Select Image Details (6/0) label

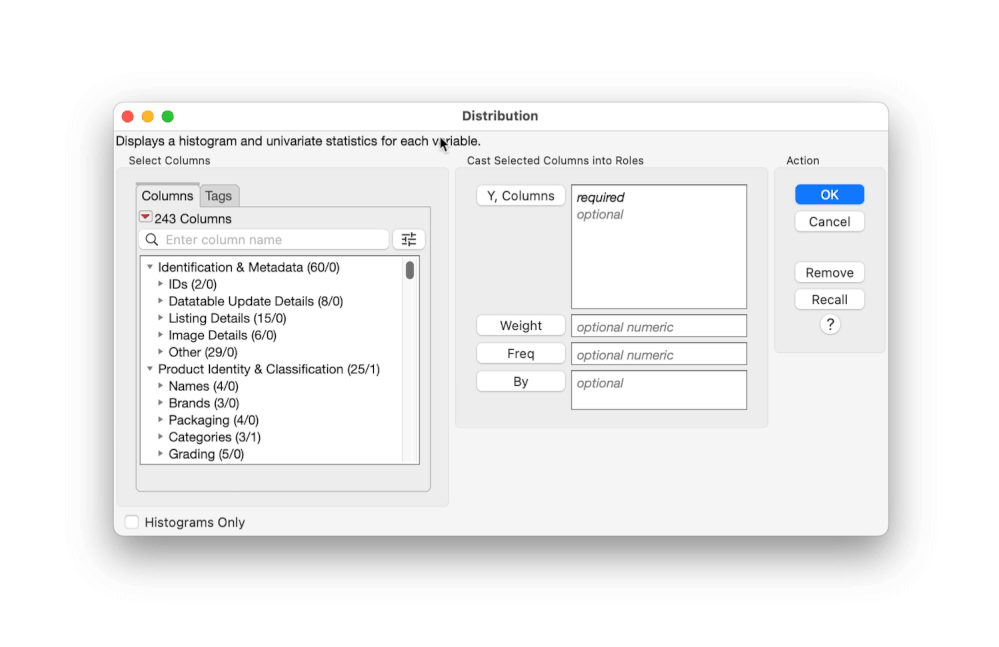click(222, 335)
